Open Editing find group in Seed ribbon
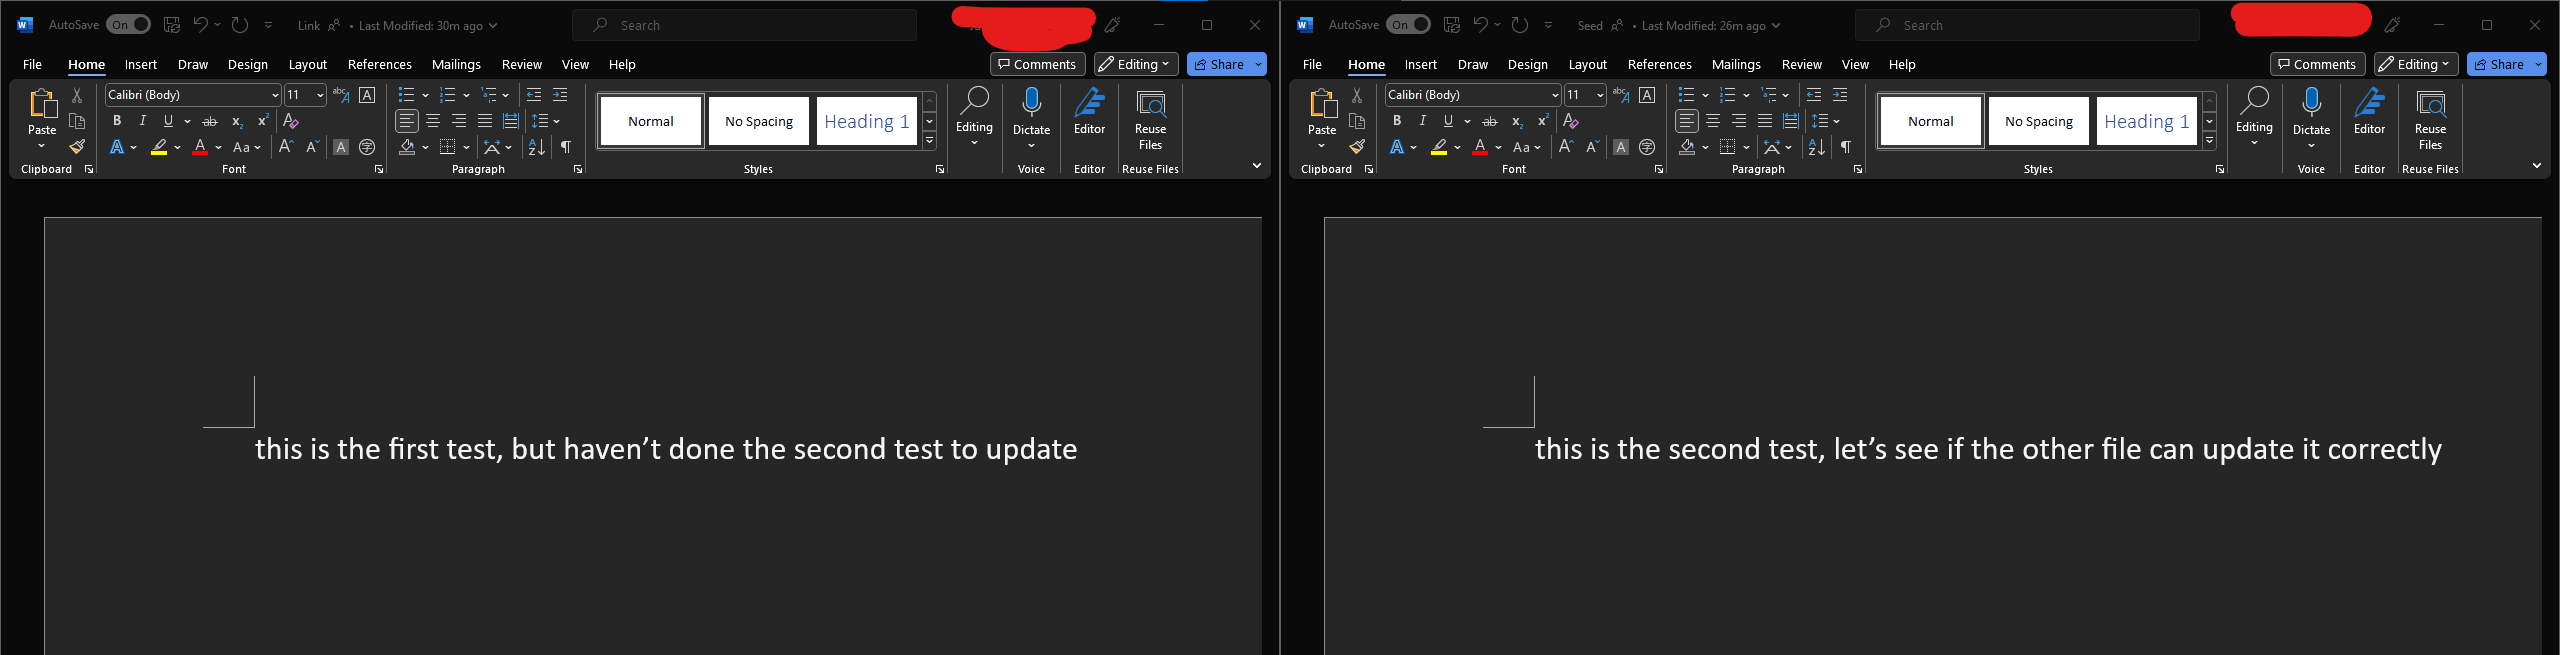The image size is (2560, 655). [2254, 117]
